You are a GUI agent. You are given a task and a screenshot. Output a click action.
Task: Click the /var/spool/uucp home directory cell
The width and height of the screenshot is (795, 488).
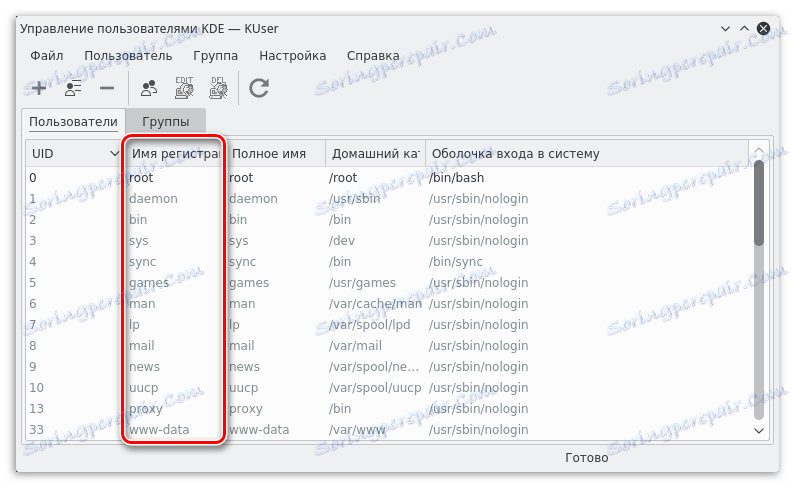[375, 388]
